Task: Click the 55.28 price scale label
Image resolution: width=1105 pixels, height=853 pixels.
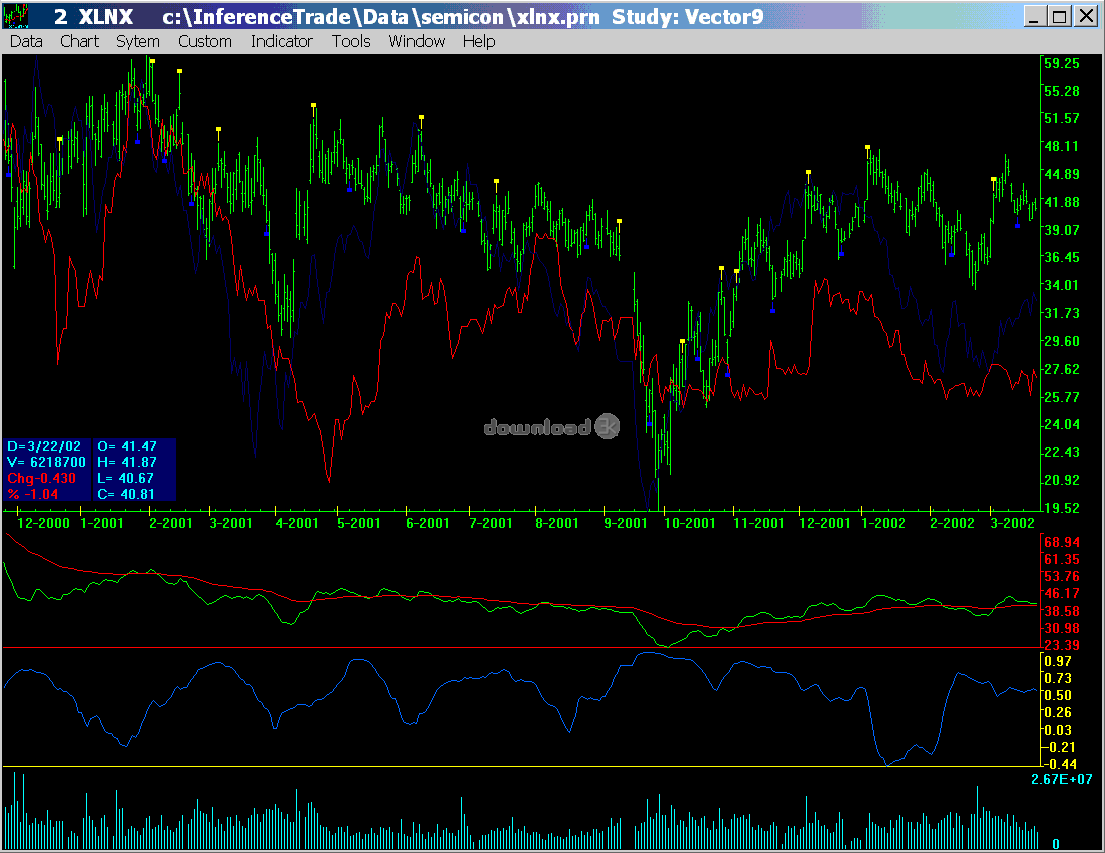Action: pyautogui.click(x=1062, y=91)
